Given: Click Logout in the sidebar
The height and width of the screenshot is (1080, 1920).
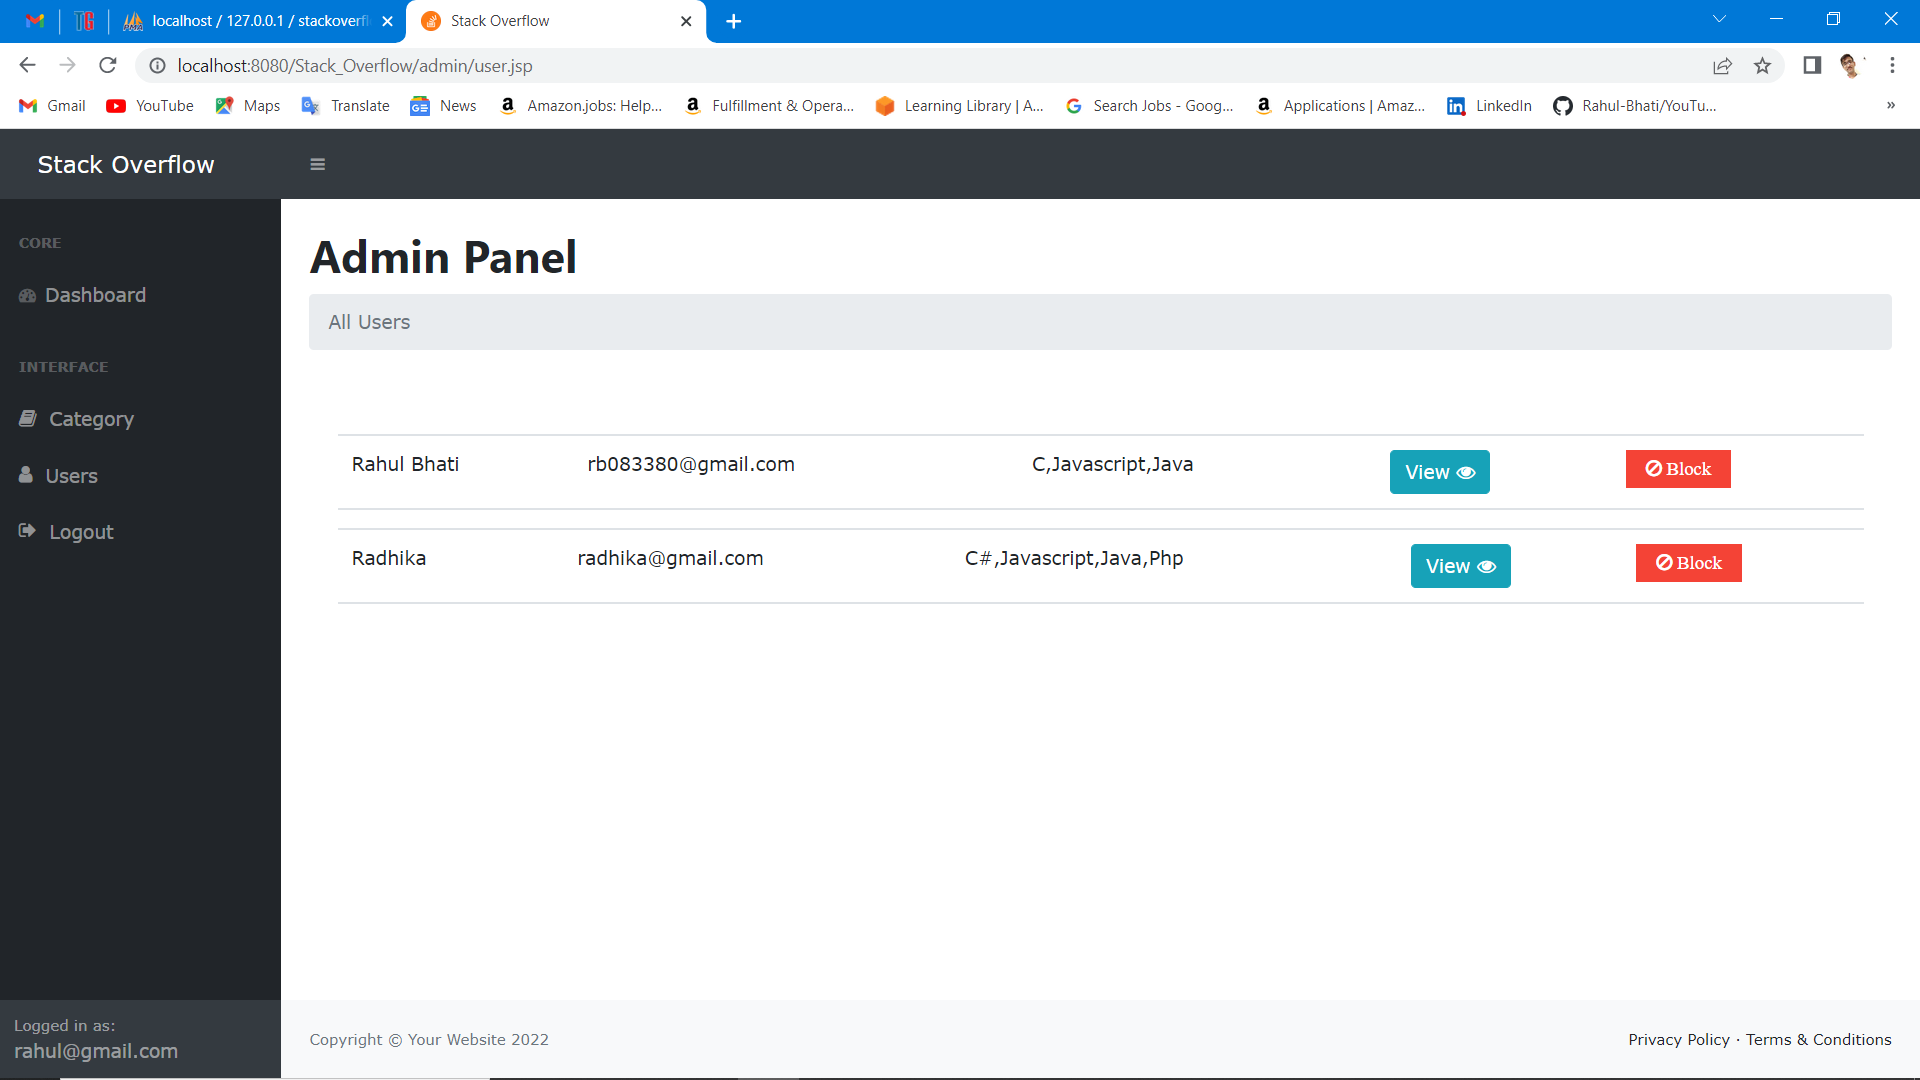Looking at the screenshot, I should (x=81, y=532).
